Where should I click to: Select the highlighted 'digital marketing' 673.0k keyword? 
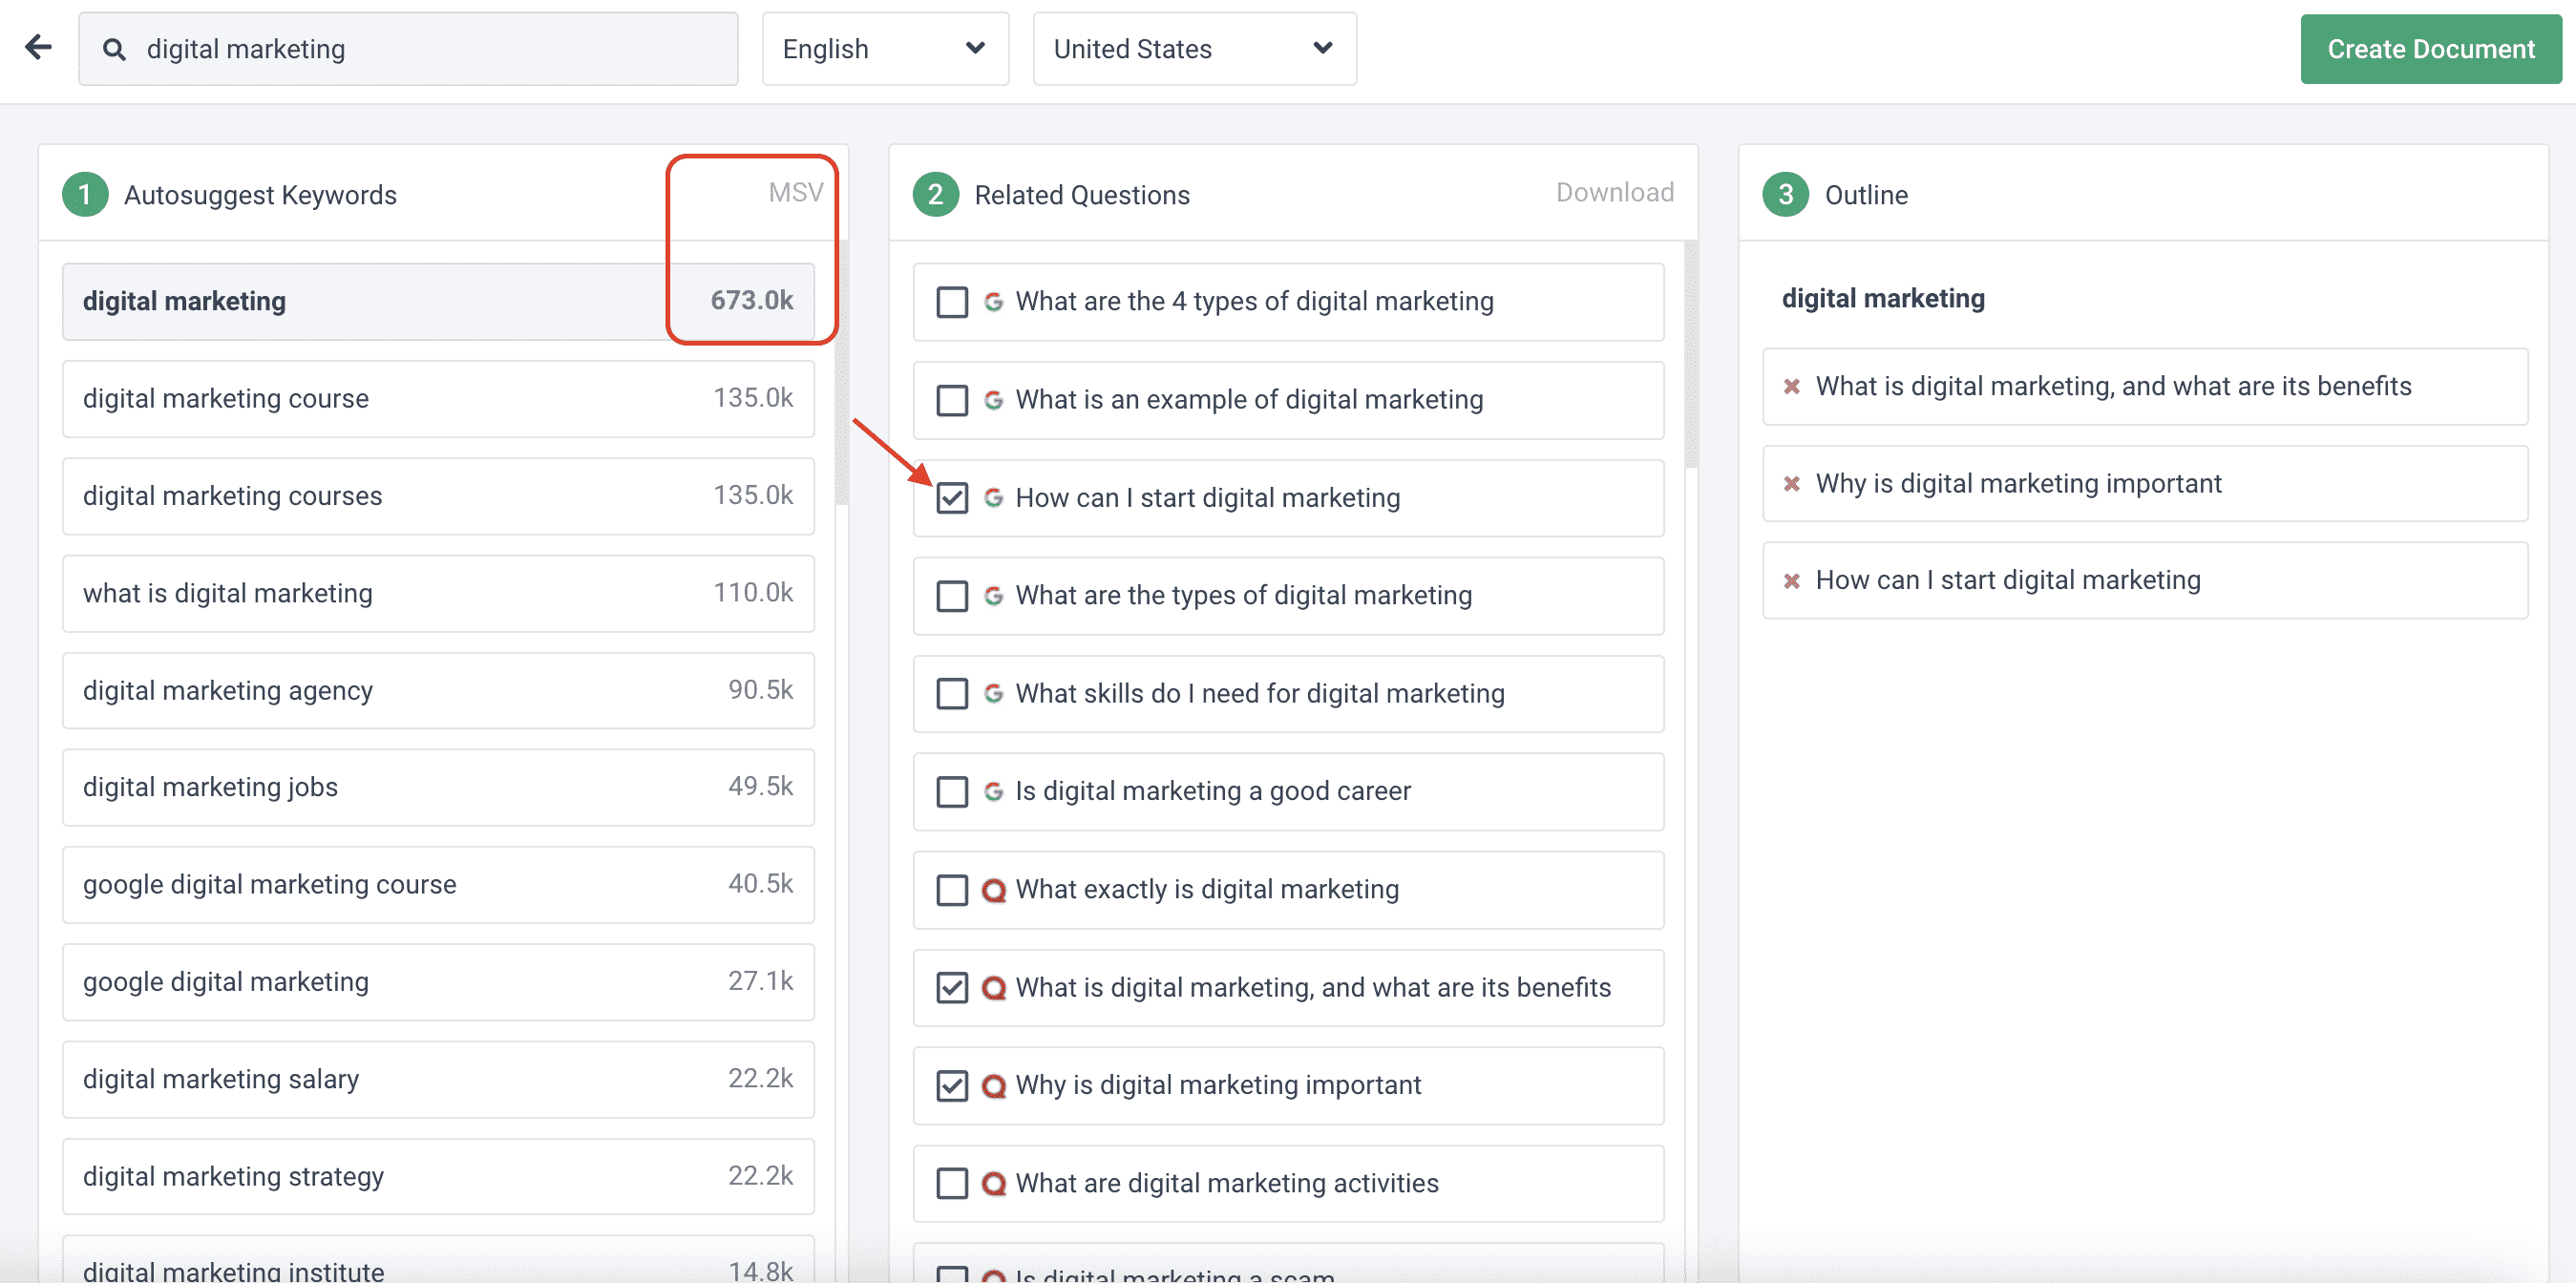[x=438, y=302]
